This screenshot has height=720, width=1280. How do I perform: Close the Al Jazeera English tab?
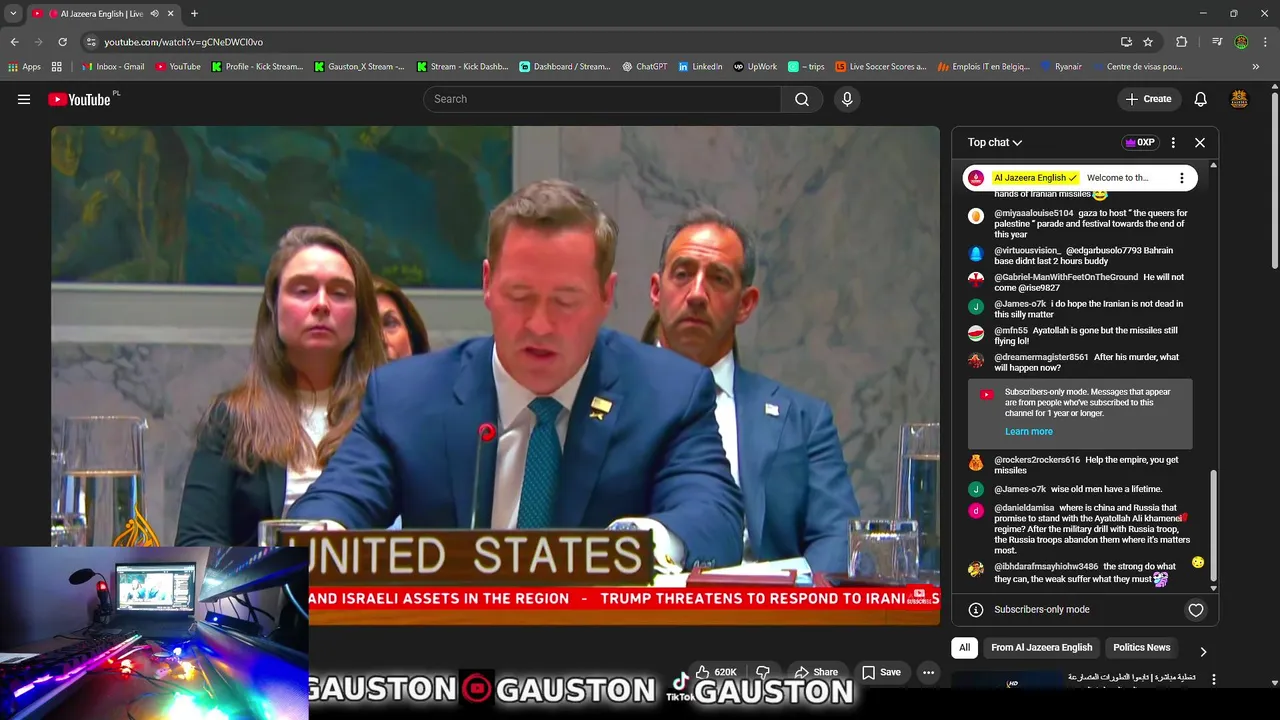point(171,13)
